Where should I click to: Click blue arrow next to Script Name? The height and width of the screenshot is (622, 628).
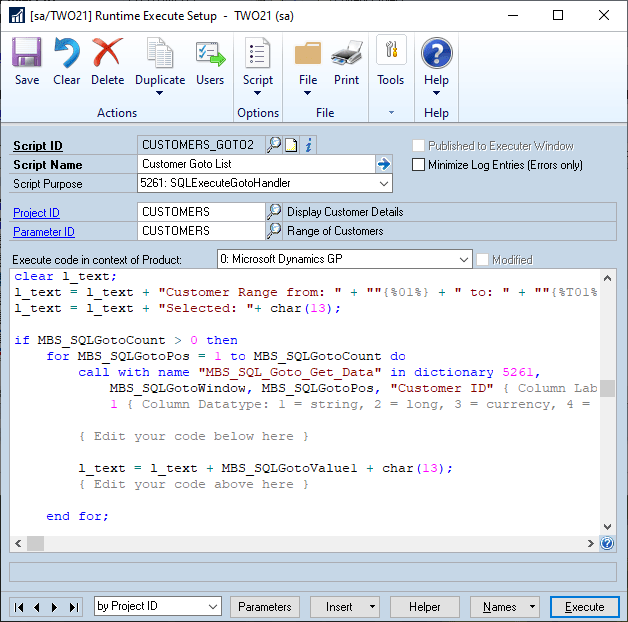[384, 164]
